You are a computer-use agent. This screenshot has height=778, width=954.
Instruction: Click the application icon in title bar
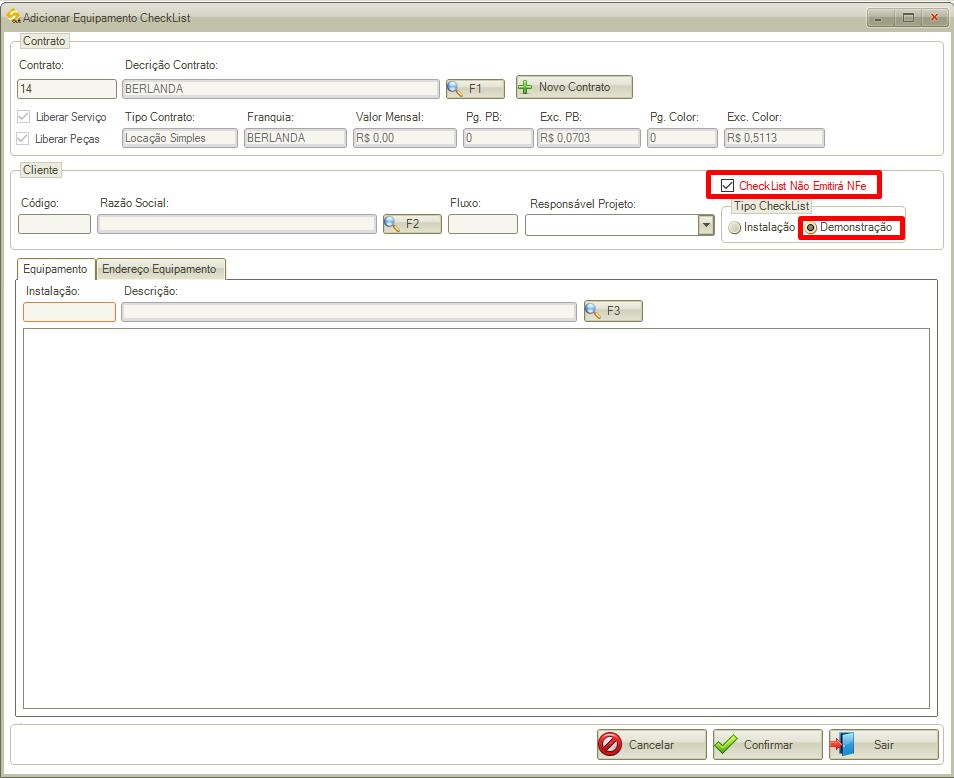pos(13,16)
